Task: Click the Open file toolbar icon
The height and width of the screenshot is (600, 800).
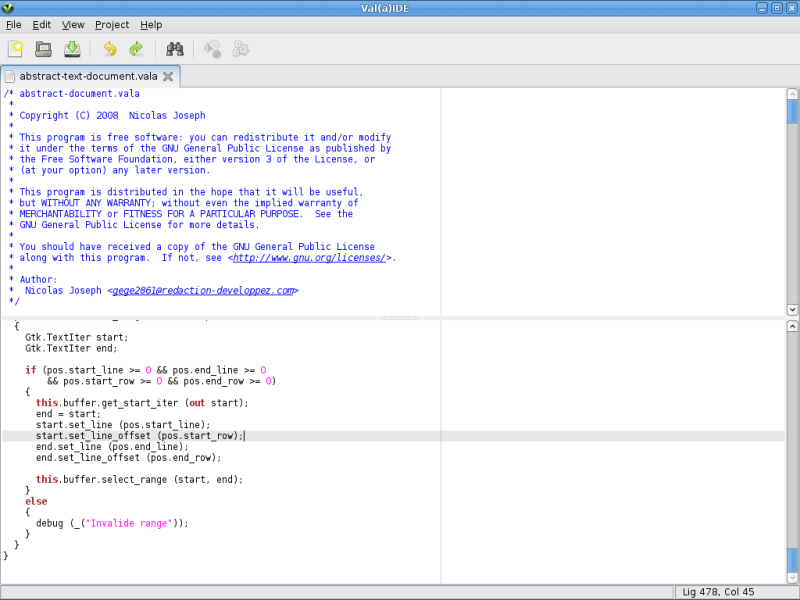Action: 43,49
